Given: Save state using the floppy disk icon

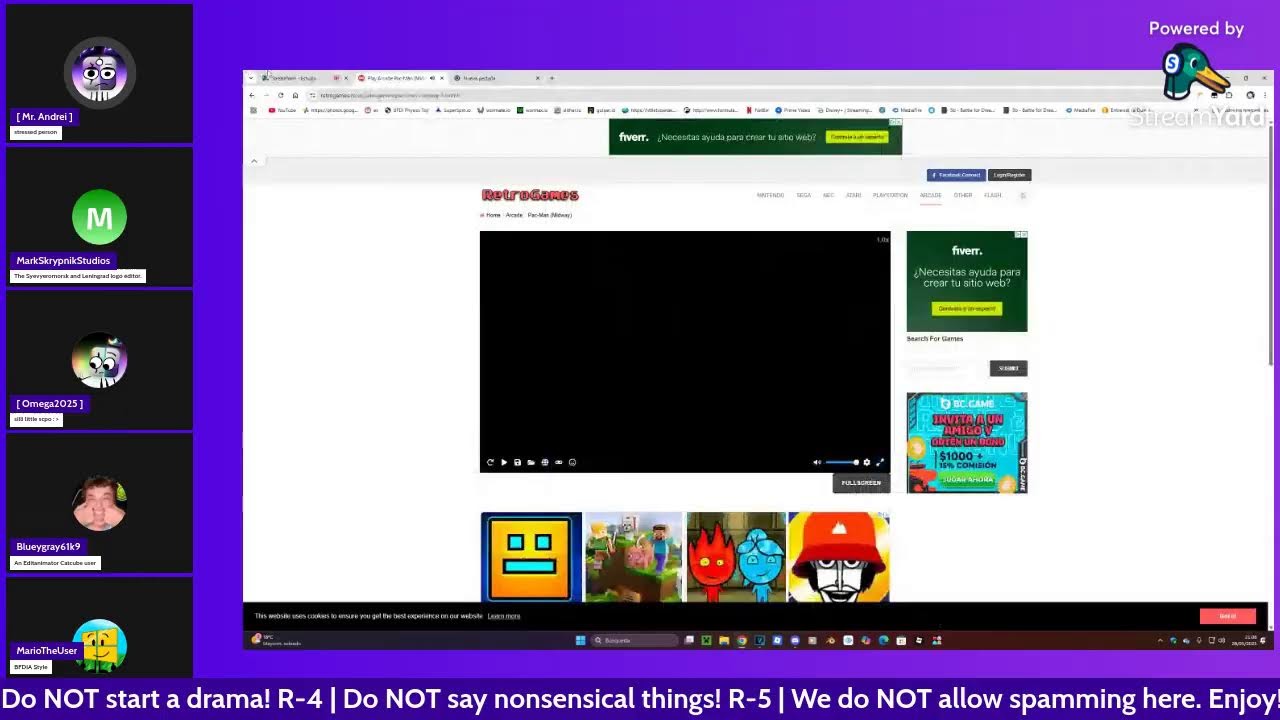Looking at the screenshot, I should [517, 462].
